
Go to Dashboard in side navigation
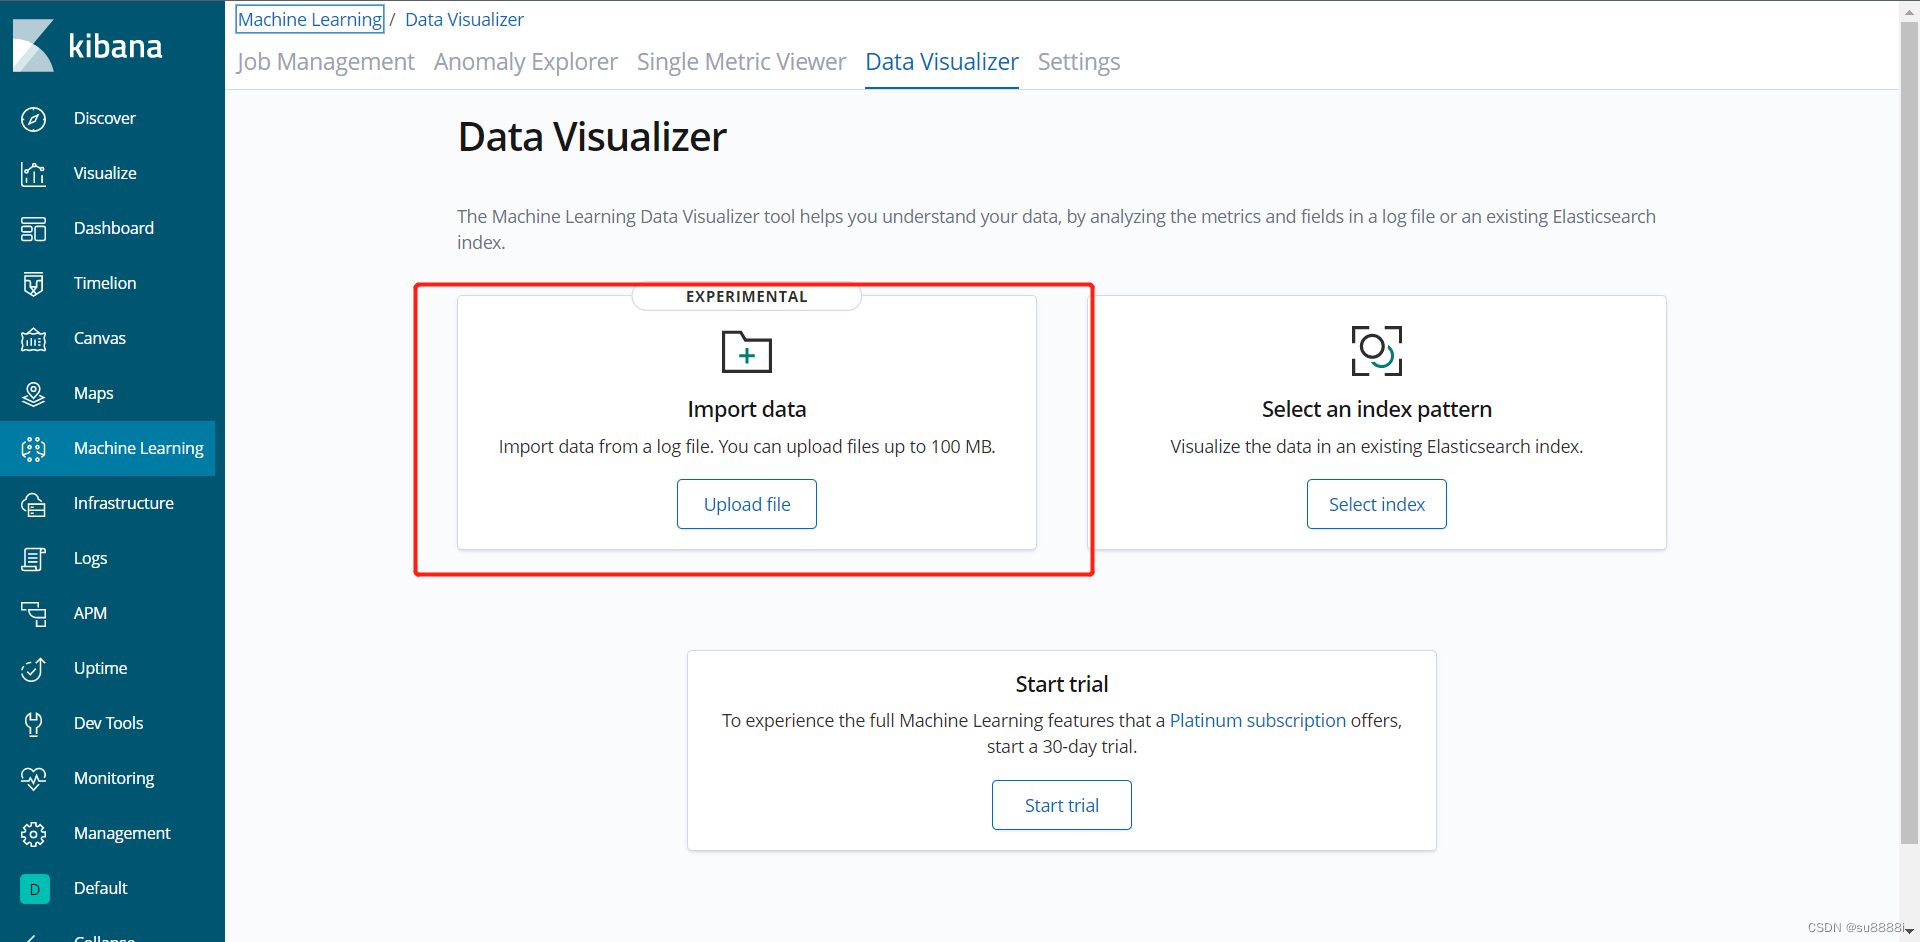tap(114, 228)
